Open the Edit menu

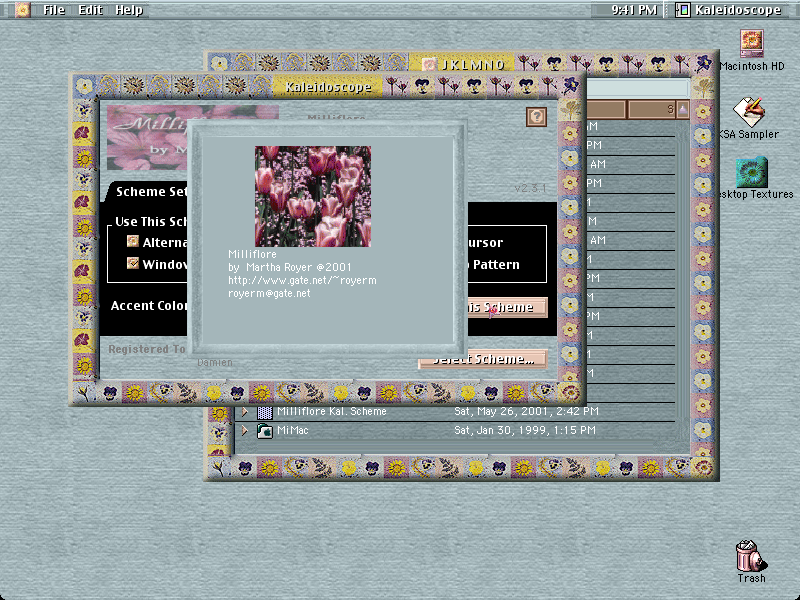tap(90, 10)
